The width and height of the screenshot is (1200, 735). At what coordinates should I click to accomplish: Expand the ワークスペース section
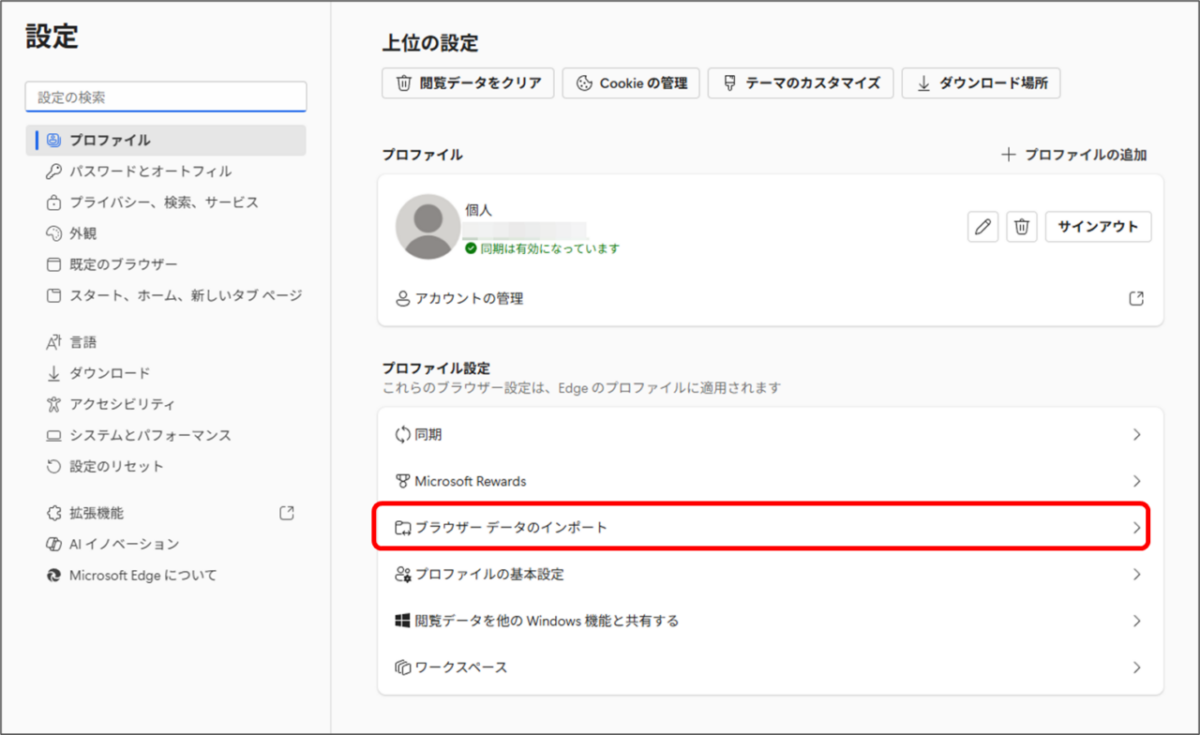pos(1138,666)
